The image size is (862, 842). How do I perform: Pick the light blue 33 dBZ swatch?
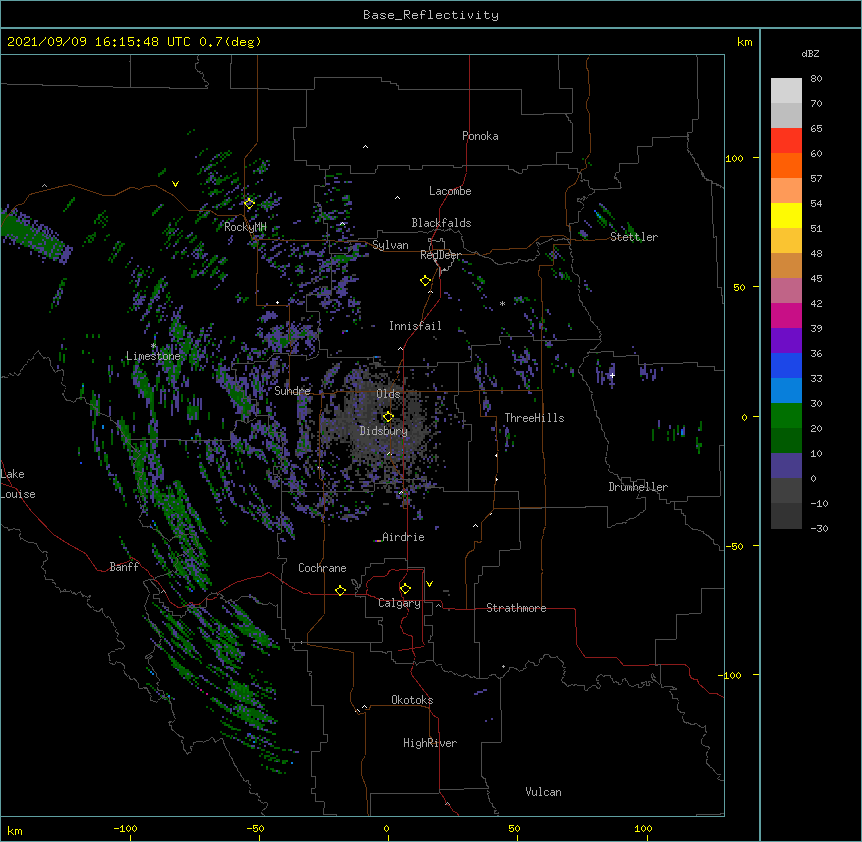[786, 391]
